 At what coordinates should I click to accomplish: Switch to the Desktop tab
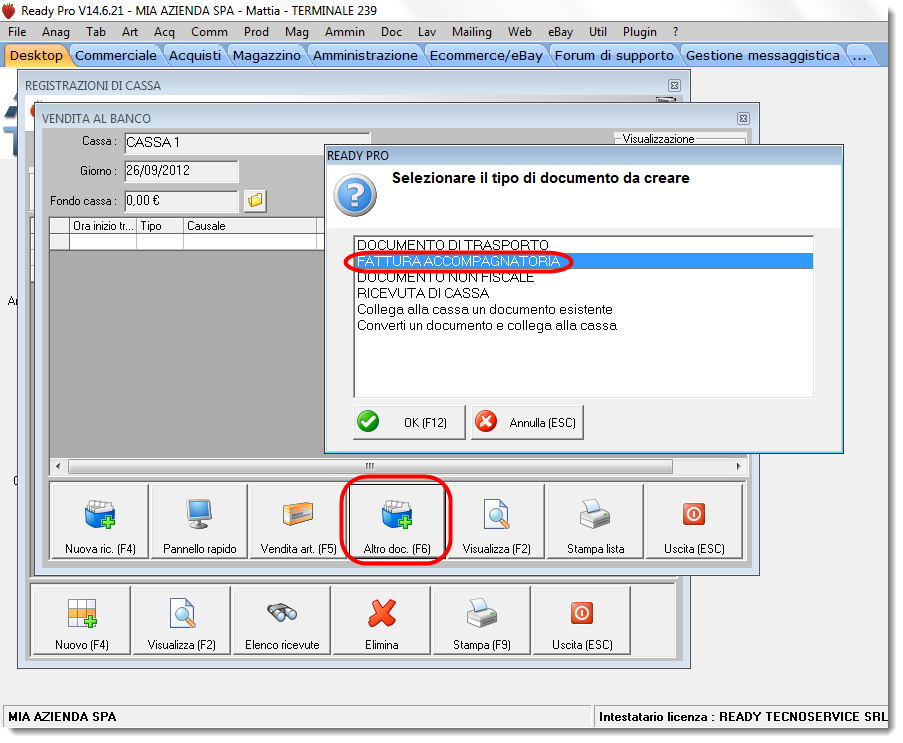(x=36, y=55)
